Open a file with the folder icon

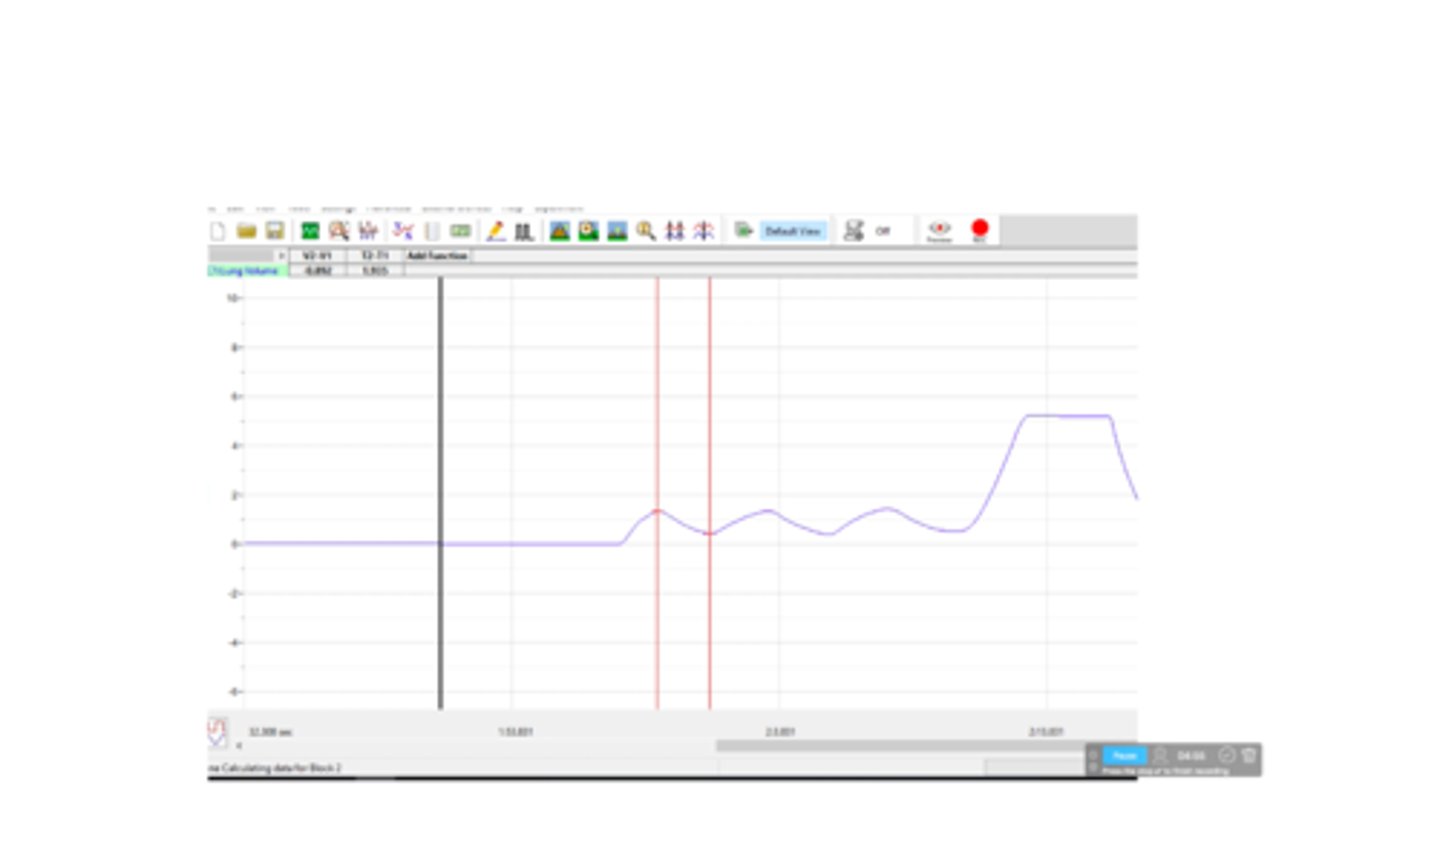pos(246,231)
